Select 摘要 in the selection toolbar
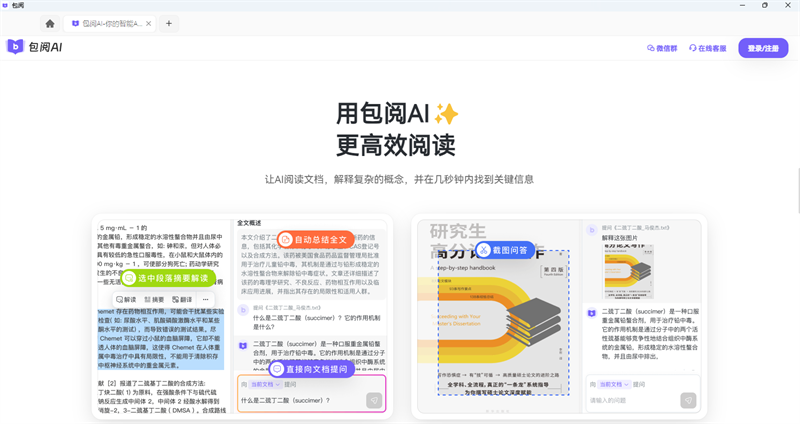Viewport: 800px width, 424px height. (154, 300)
